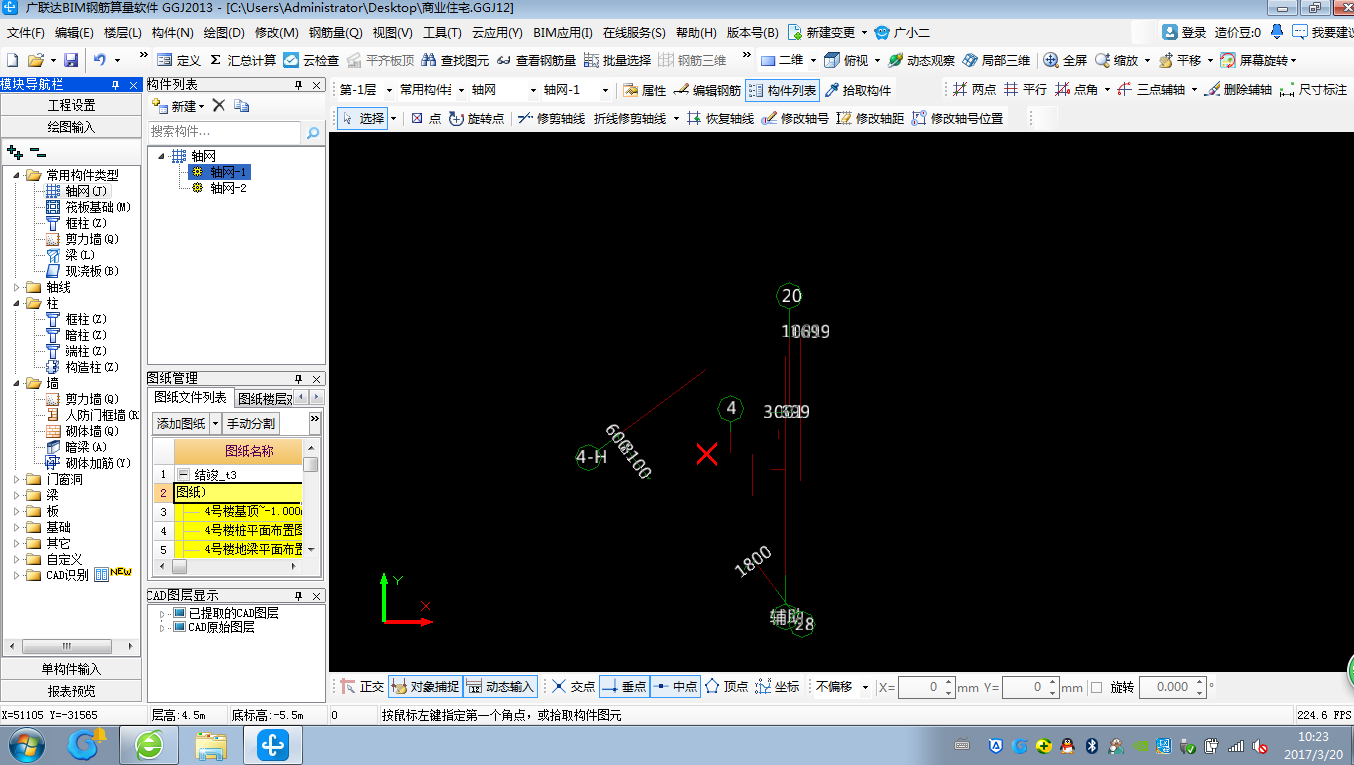Click 全屏 full screen zoom

coord(1065,60)
